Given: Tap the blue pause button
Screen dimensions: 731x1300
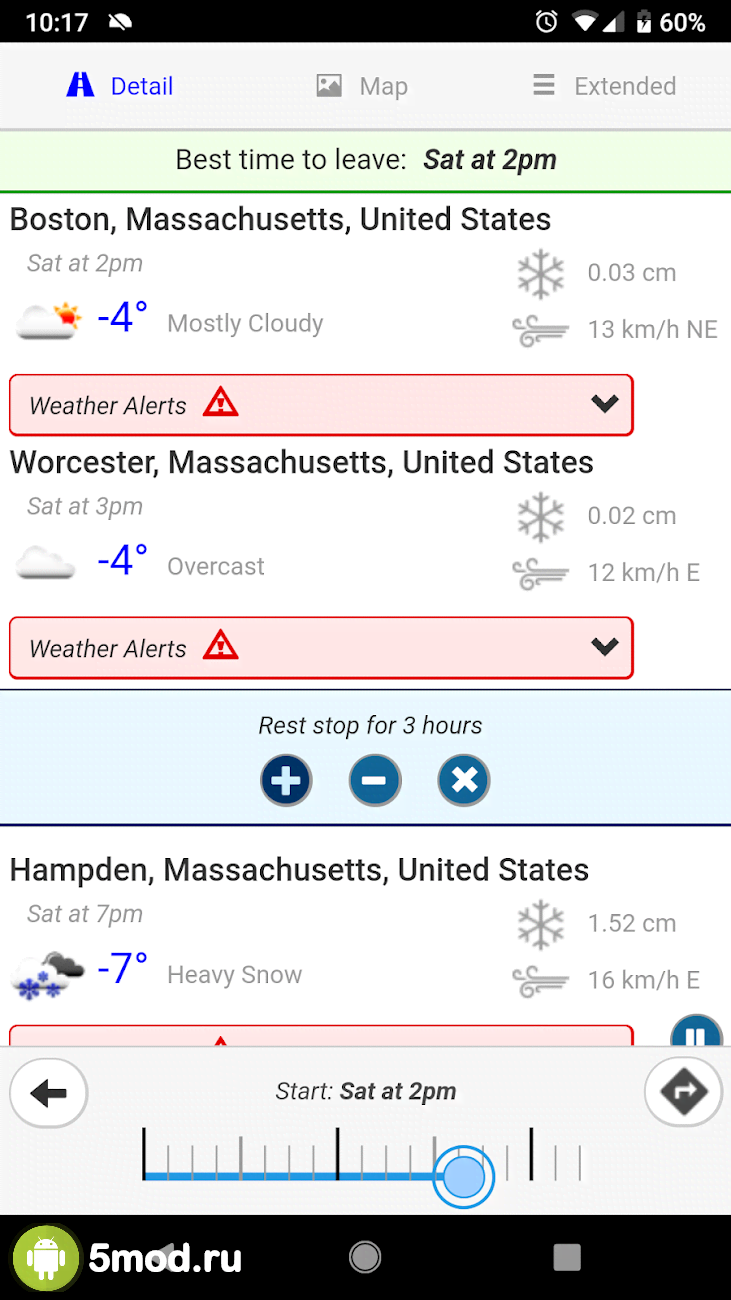Looking at the screenshot, I should (x=694, y=1035).
